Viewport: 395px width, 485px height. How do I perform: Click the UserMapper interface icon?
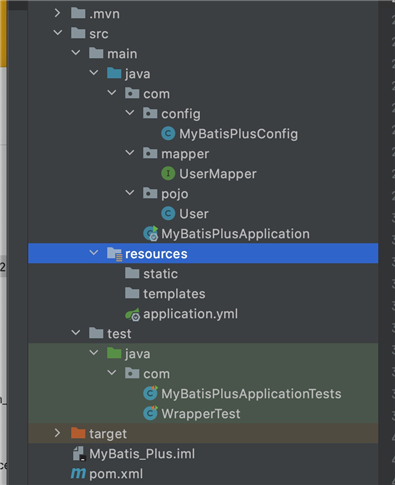168,174
